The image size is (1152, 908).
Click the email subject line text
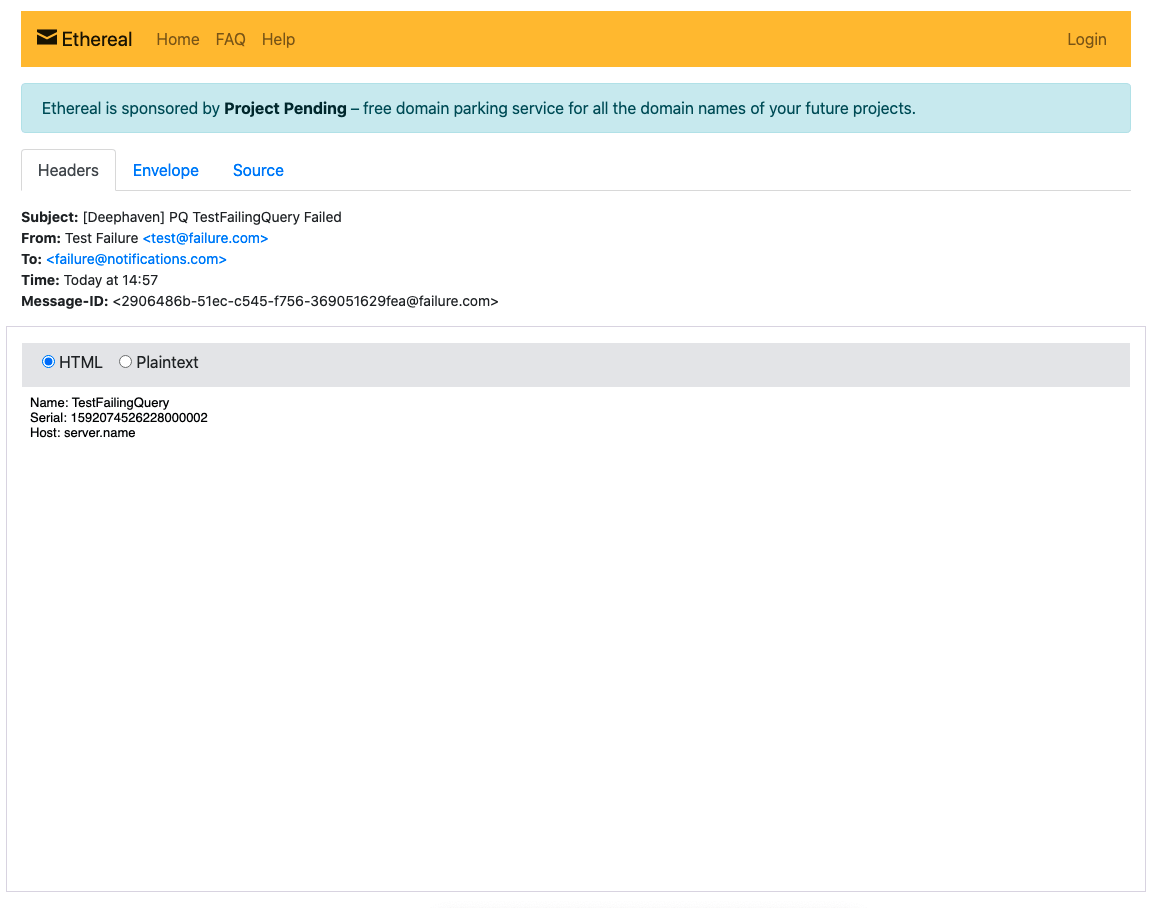click(212, 217)
